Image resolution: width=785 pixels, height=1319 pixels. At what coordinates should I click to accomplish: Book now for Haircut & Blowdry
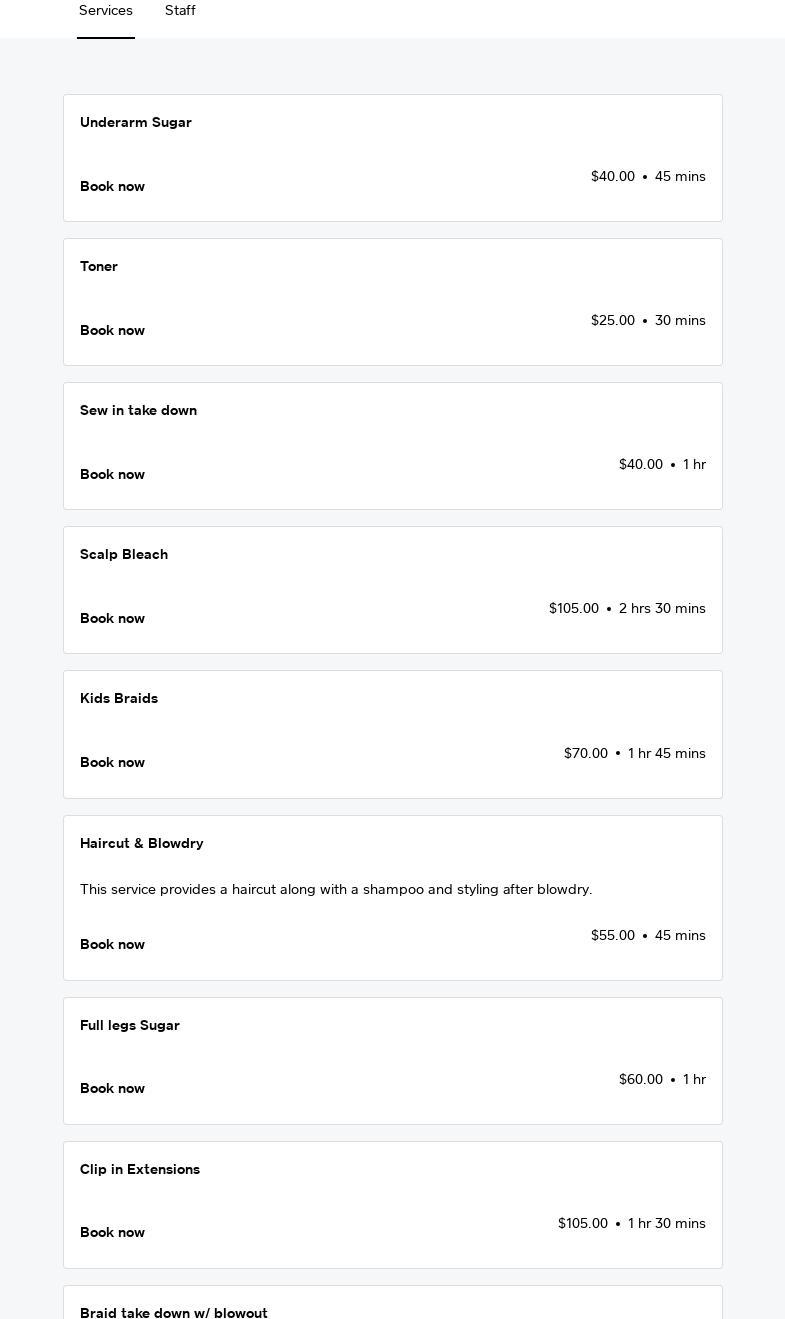coord(112,945)
